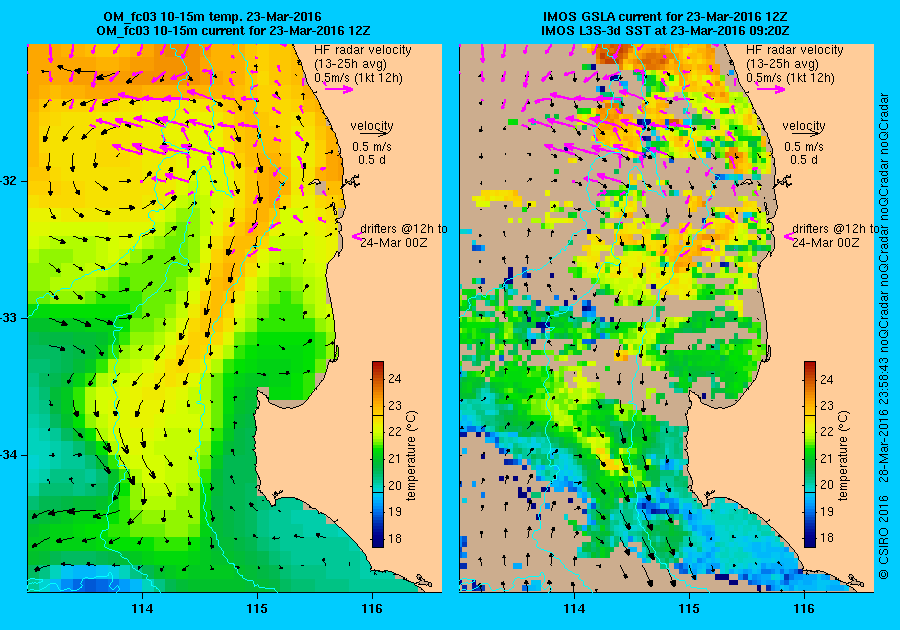Click longitude '115' under left map
This screenshot has width=900, height=630.
click(257, 609)
